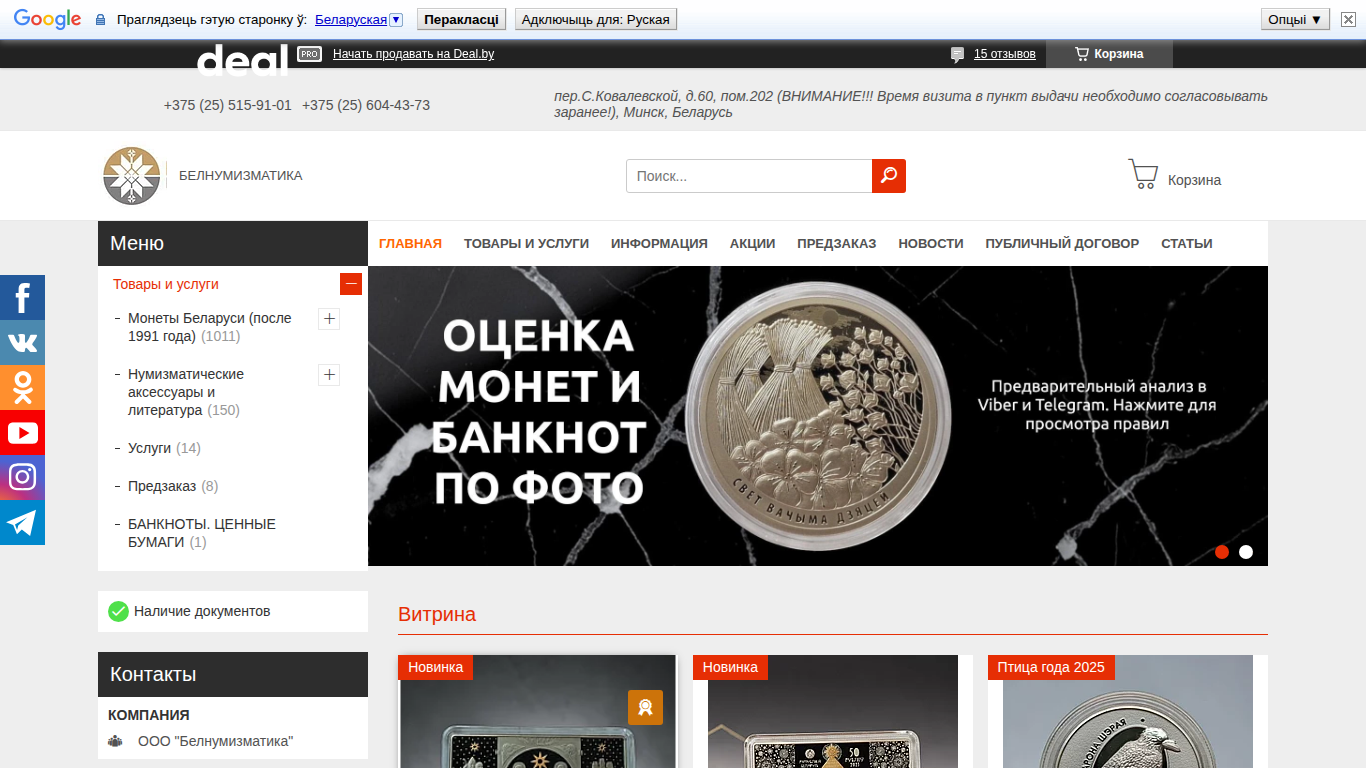
Task: Click the translate bar lock icon
Action: [x=100, y=20]
